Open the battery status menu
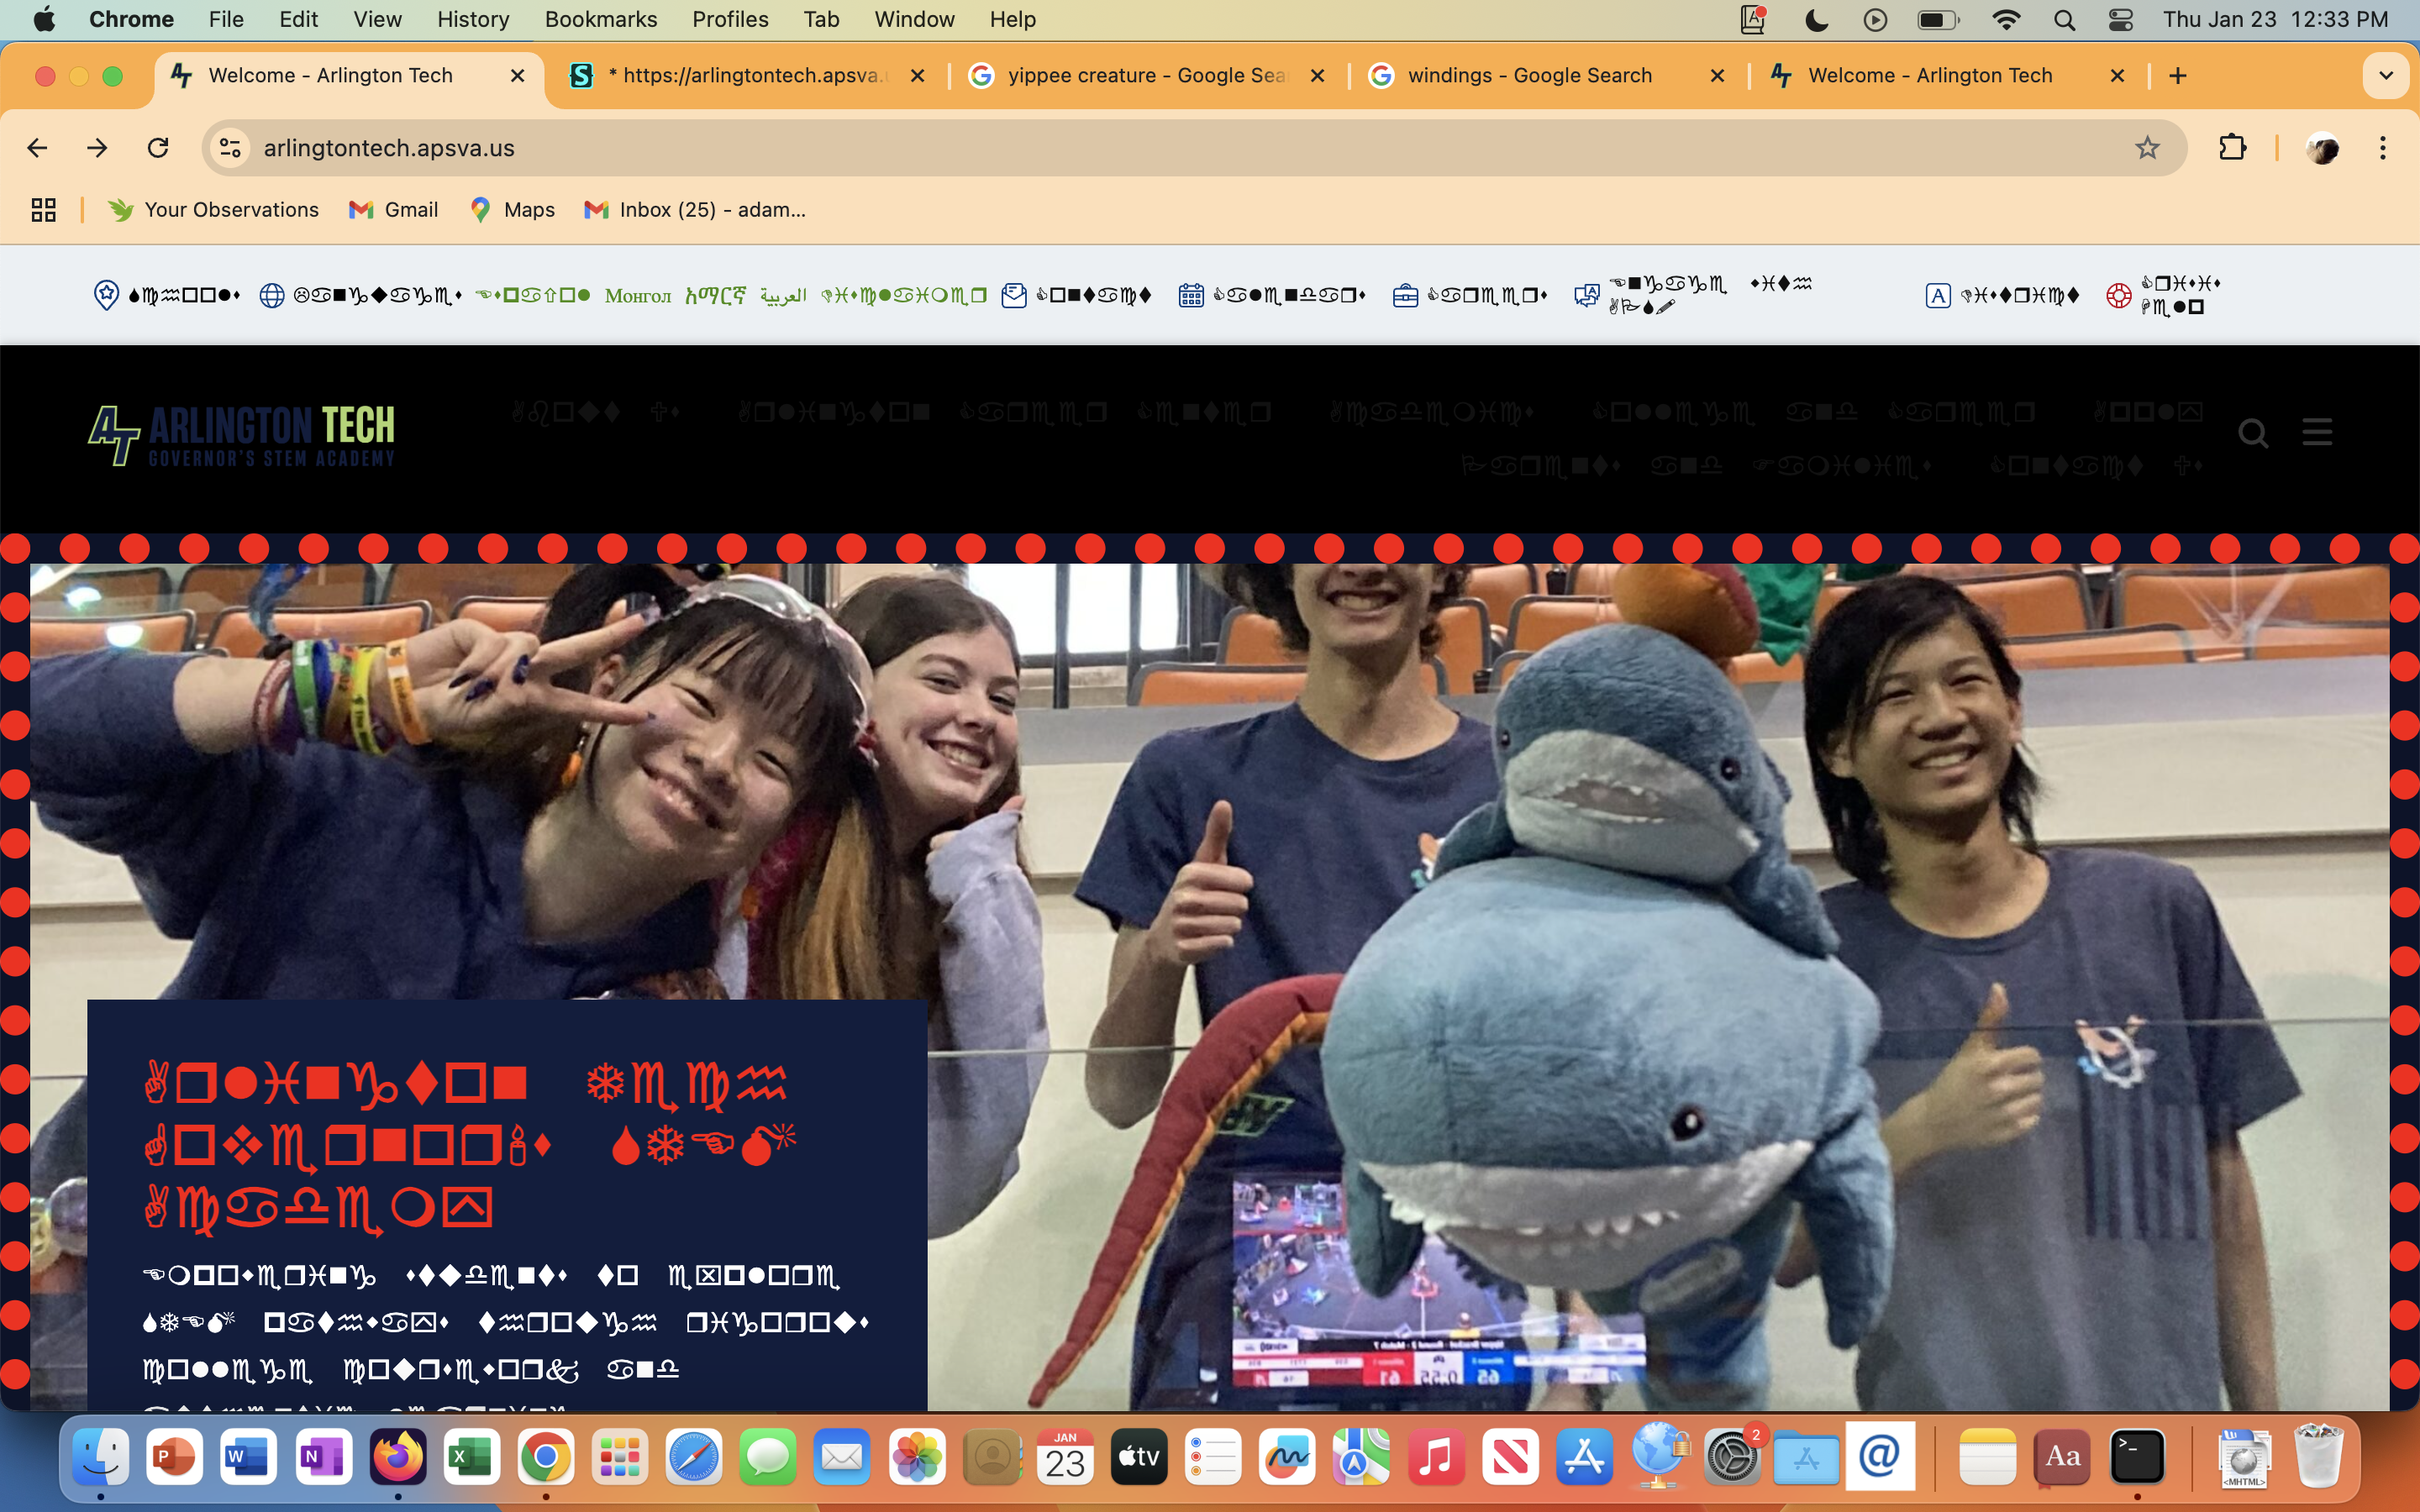2420x1512 pixels. tap(1938, 20)
